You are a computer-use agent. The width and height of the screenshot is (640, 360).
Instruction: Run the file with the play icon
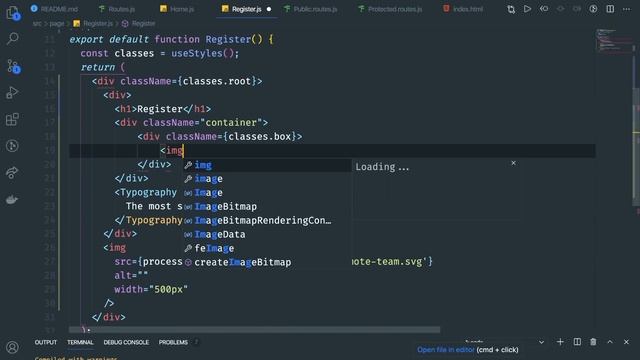[527, 9]
